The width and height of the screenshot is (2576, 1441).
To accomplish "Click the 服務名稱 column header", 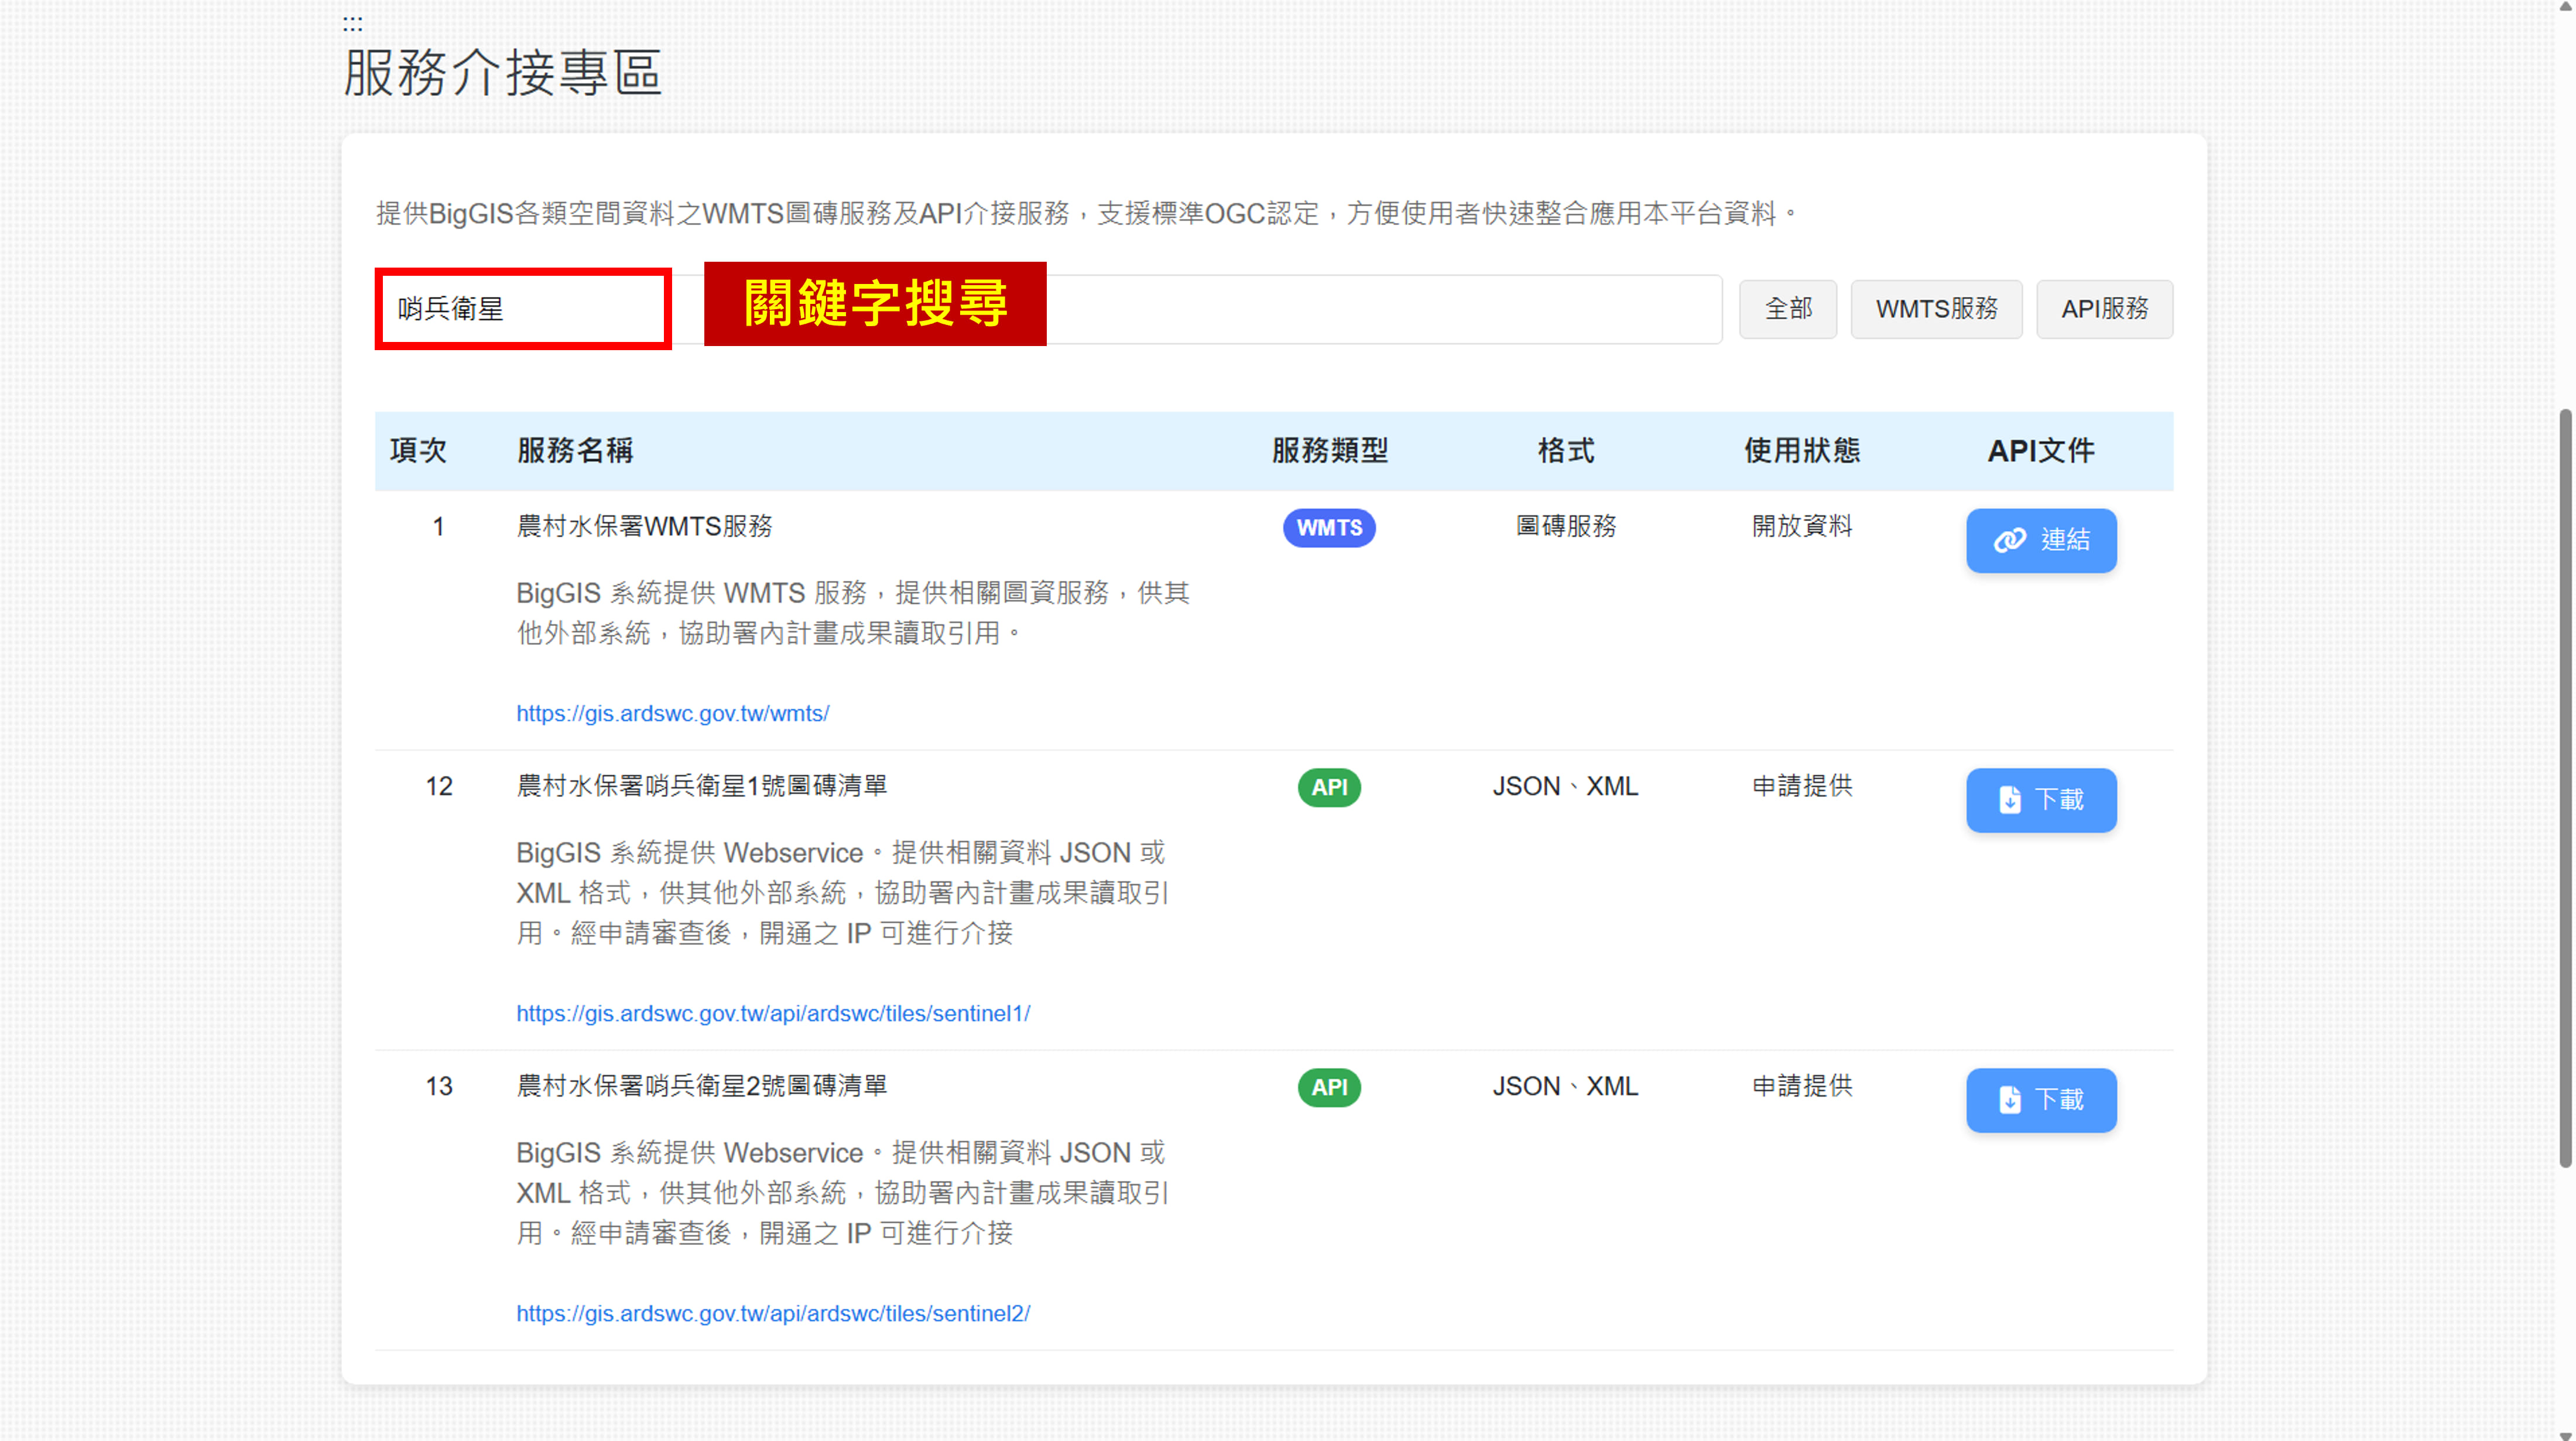I will [x=574, y=450].
